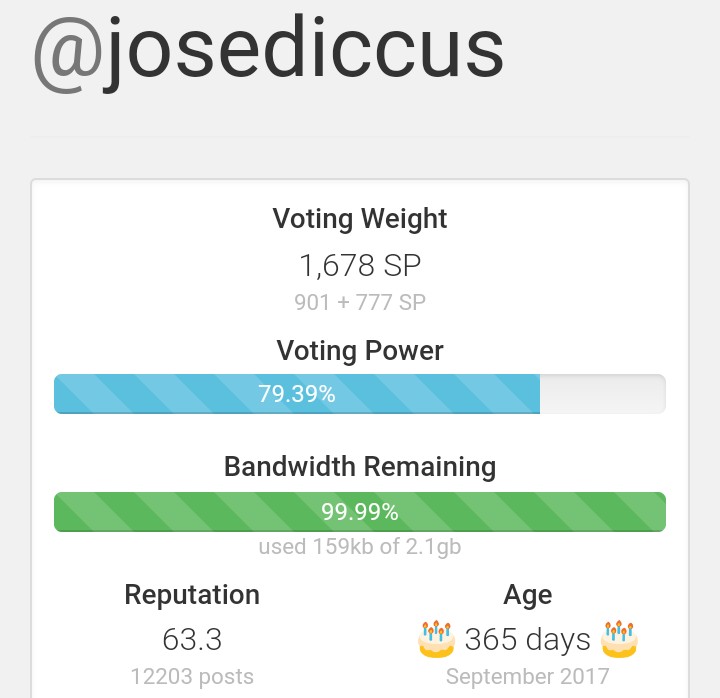Select the 1,678 SP voting weight value
The image size is (720, 698).
360,266
